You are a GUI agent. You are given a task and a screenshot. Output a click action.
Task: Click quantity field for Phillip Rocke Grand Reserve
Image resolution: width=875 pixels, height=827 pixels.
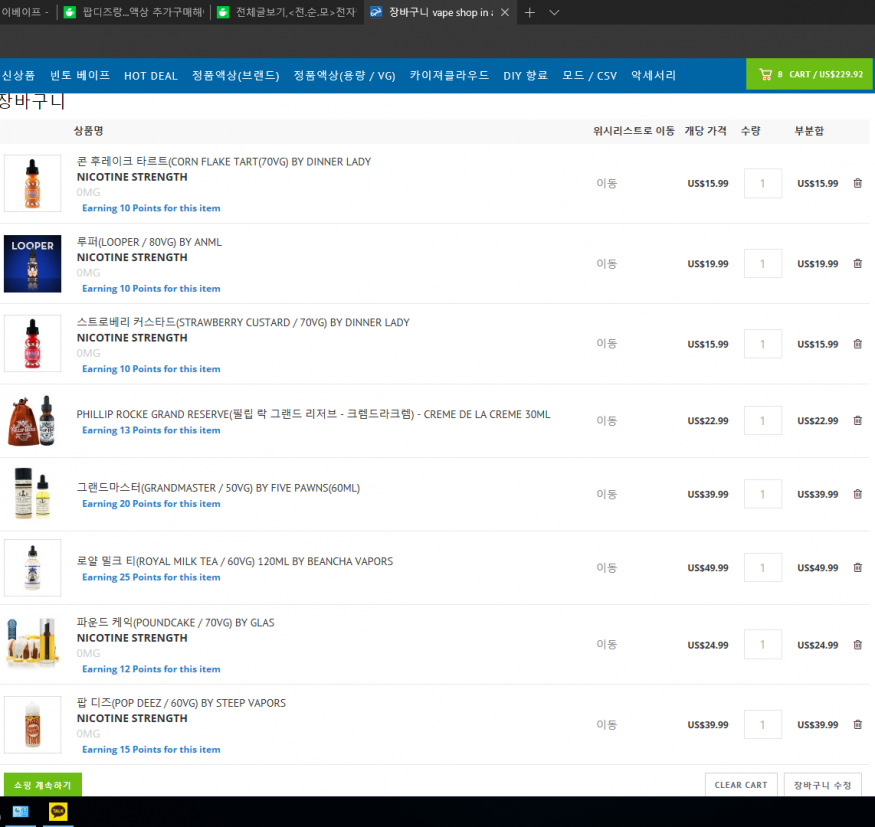tap(763, 420)
